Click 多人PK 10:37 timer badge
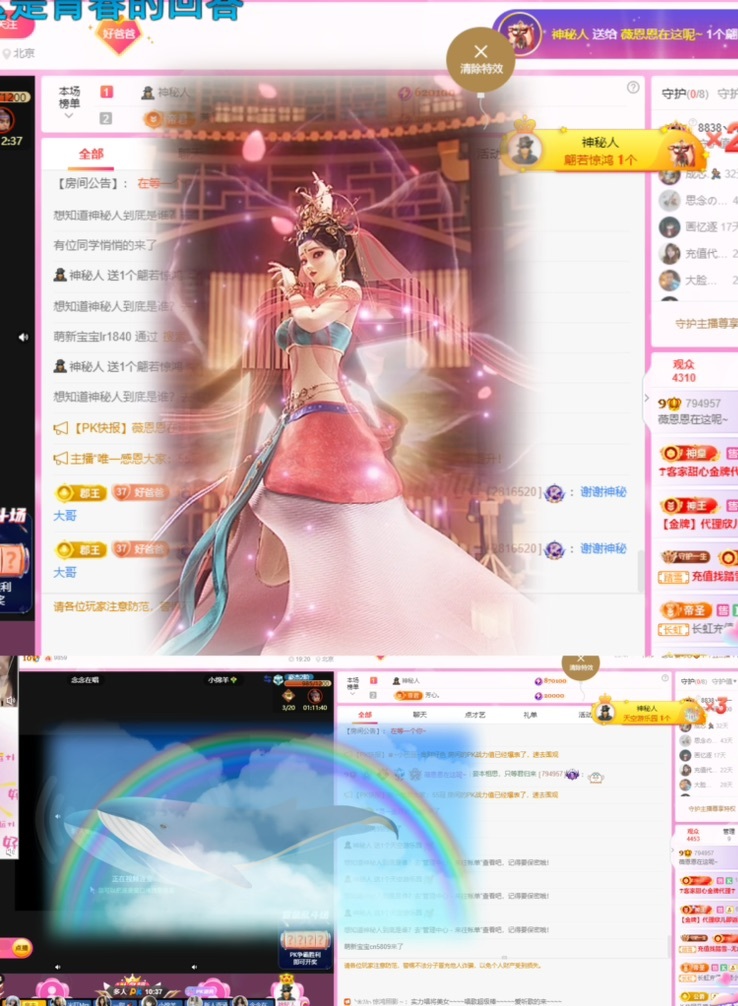The height and width of the screenshot is (1006, 738). point(136,991)
